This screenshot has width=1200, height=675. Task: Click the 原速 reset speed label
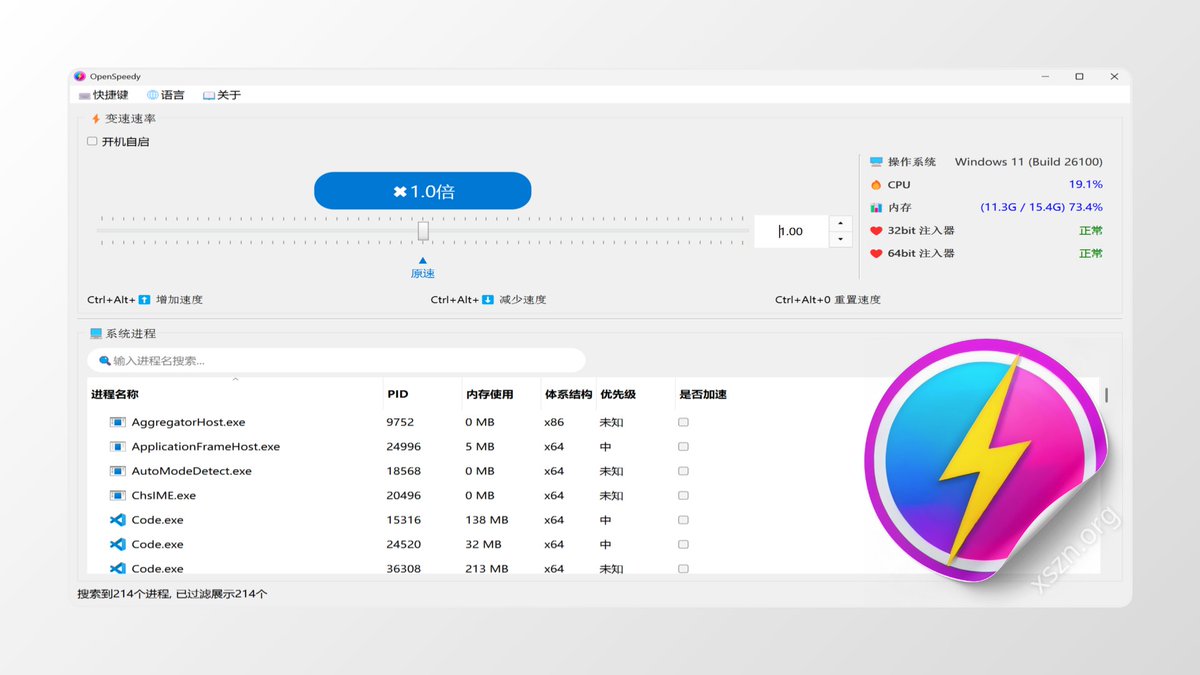[423, 273]
